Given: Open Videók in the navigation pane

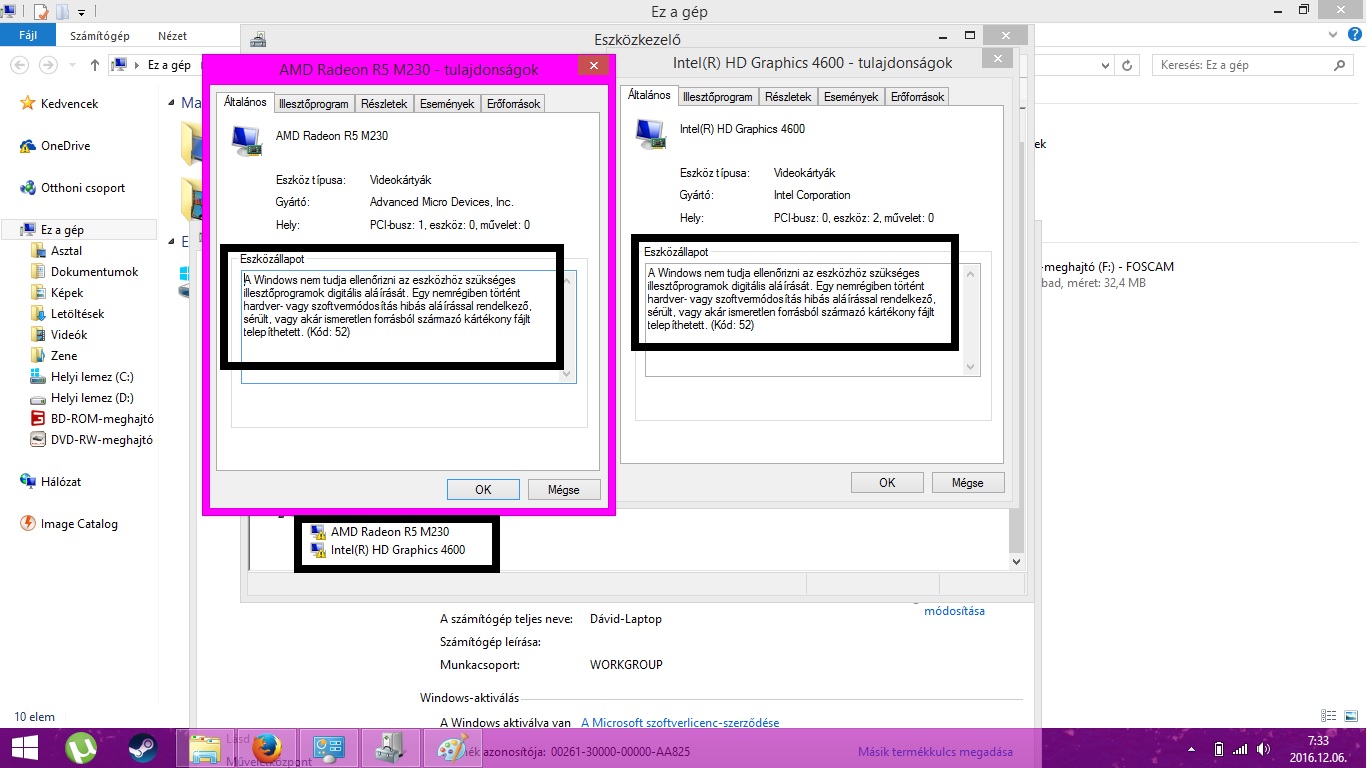Looking at the screenshot, I should [69, 335].
